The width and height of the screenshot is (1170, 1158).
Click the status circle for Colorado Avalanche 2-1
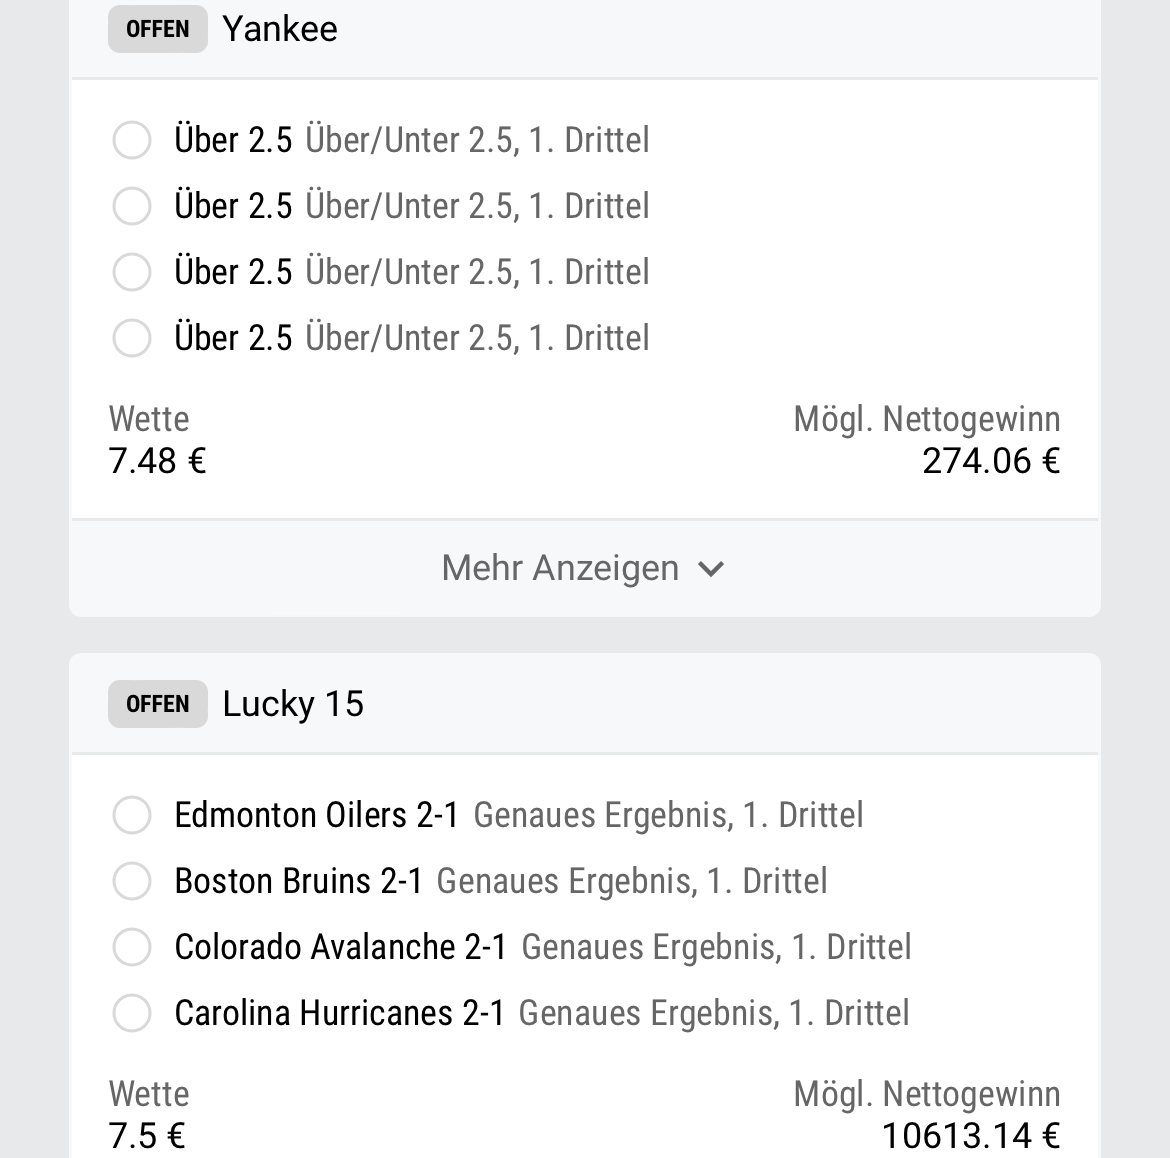coord(132,947)
